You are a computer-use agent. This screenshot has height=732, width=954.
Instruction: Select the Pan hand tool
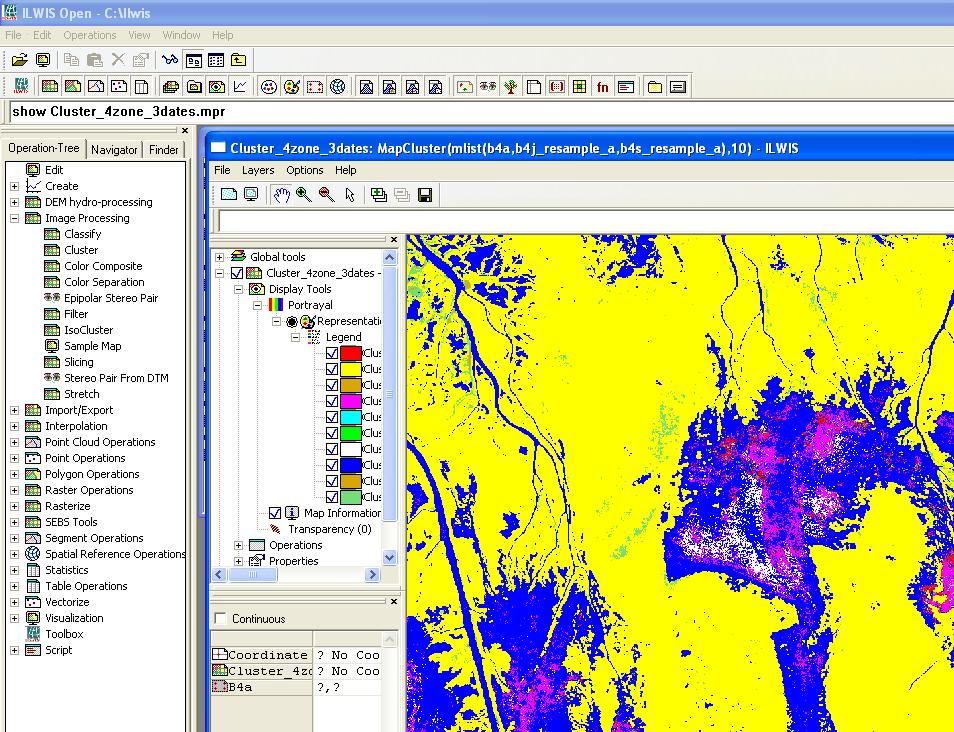coord(281,195)
